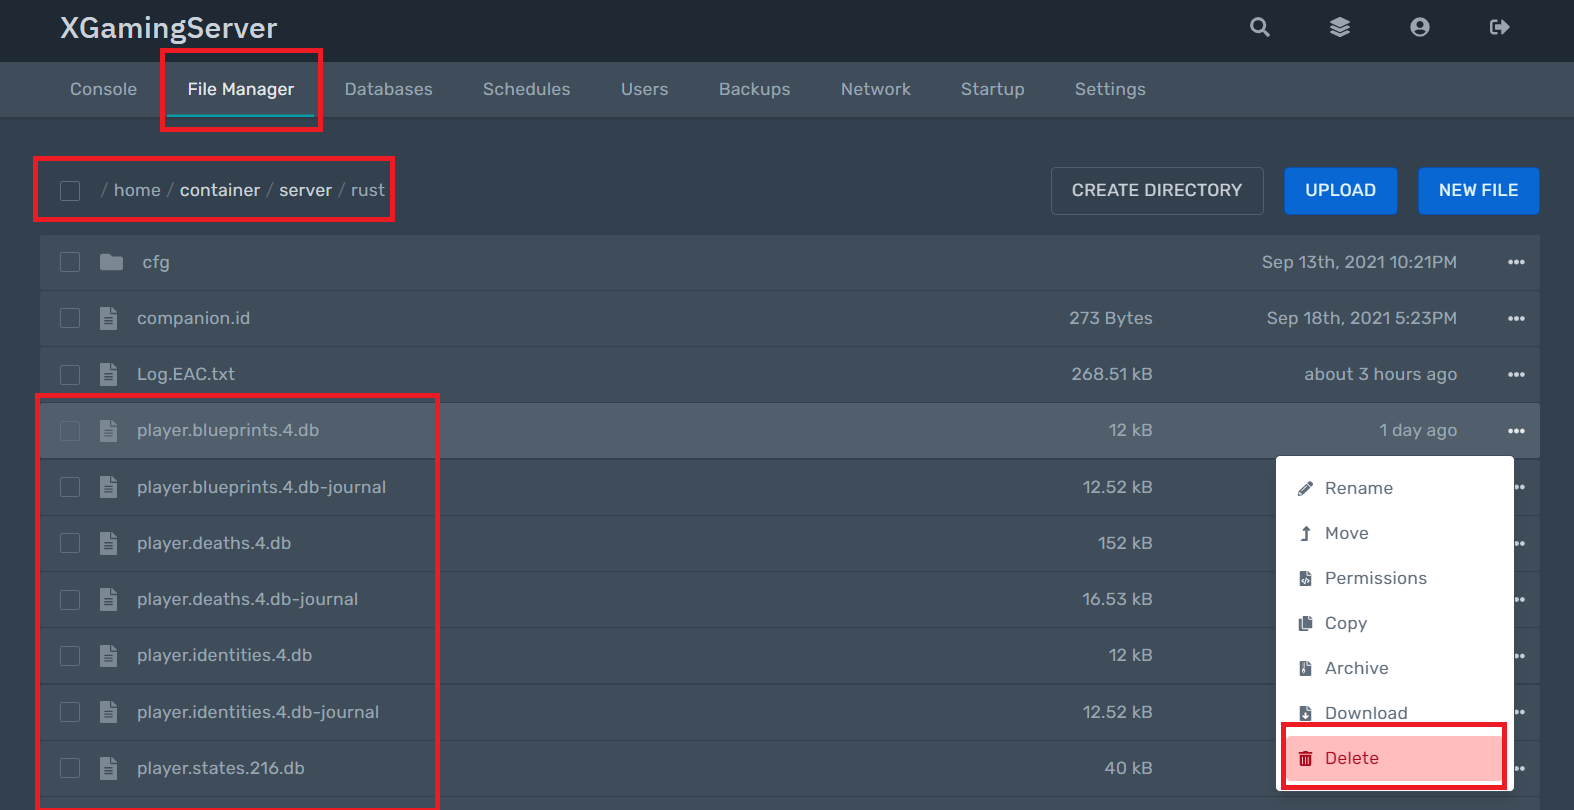Click the file icon beside player.identities.4.db

(x=109, y=655)
